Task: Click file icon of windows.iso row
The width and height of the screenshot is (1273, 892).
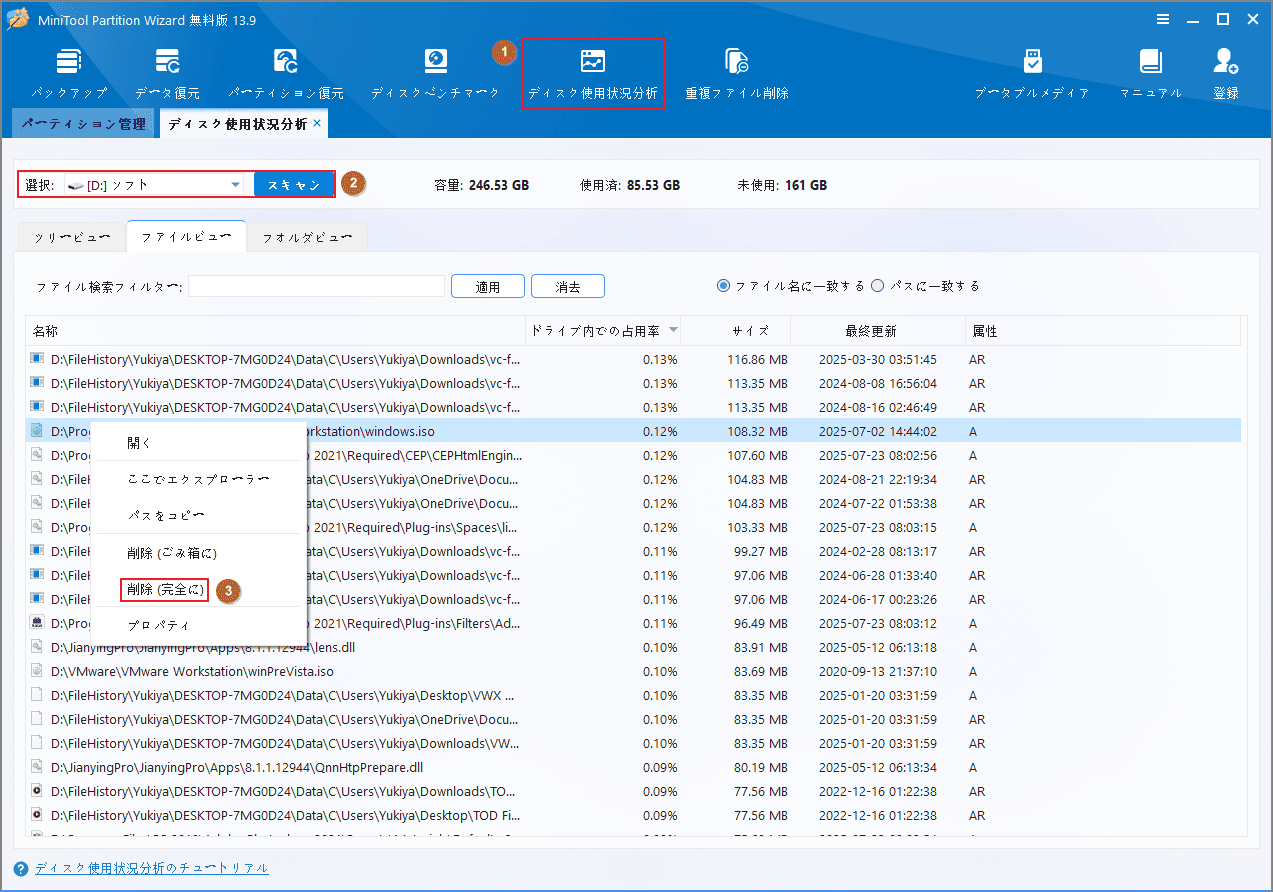Action: tap(38, 431)
